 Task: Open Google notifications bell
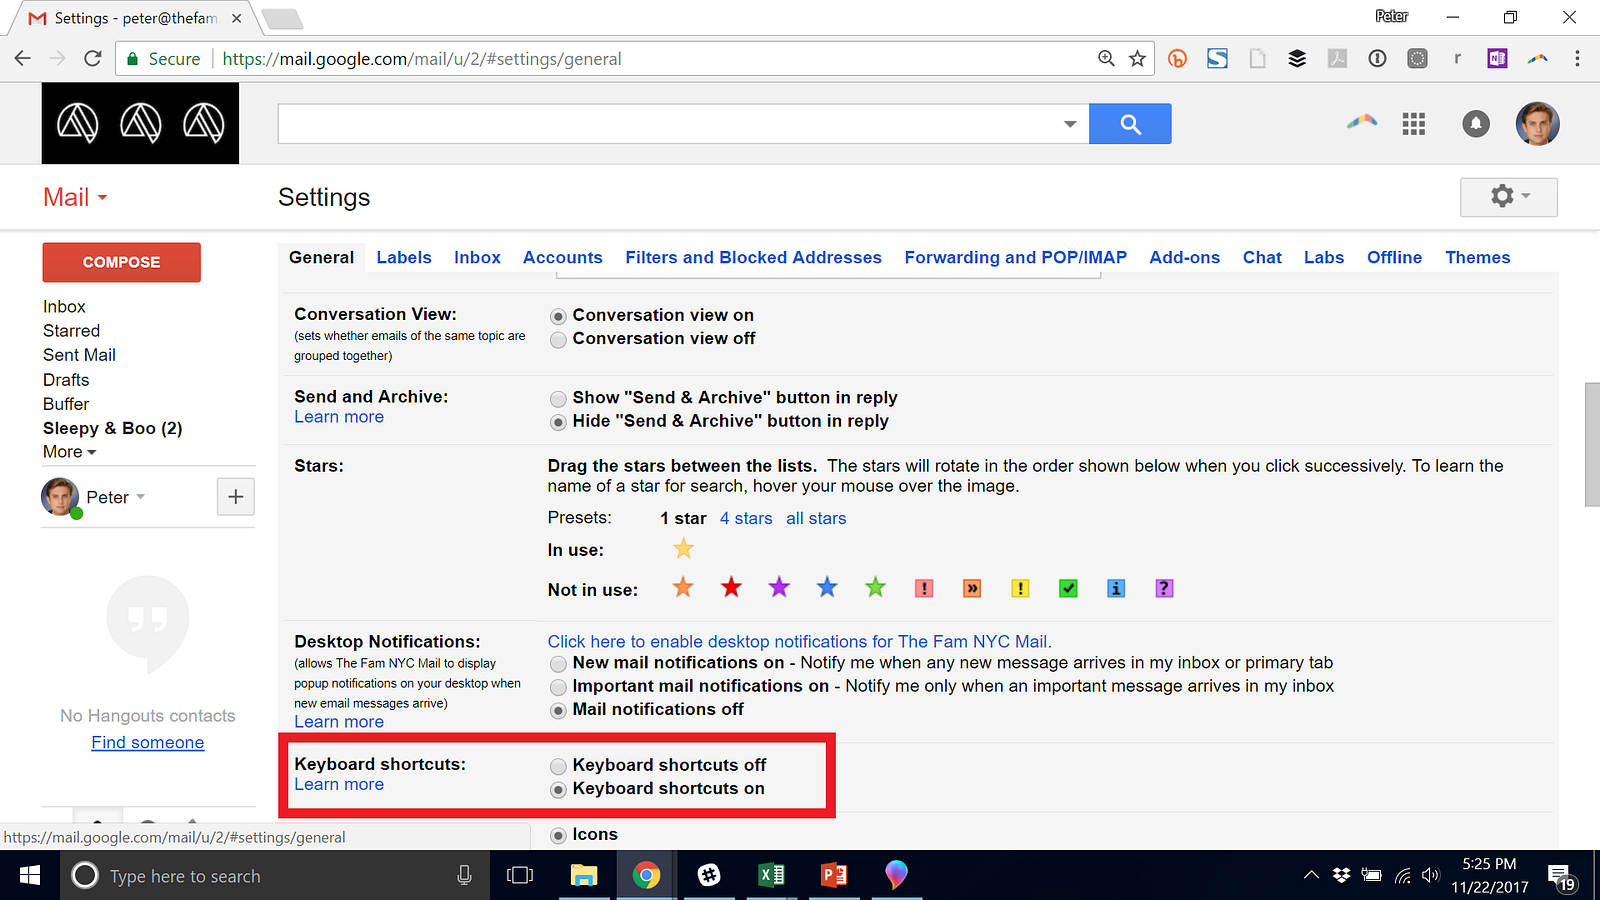[1475, 124]
